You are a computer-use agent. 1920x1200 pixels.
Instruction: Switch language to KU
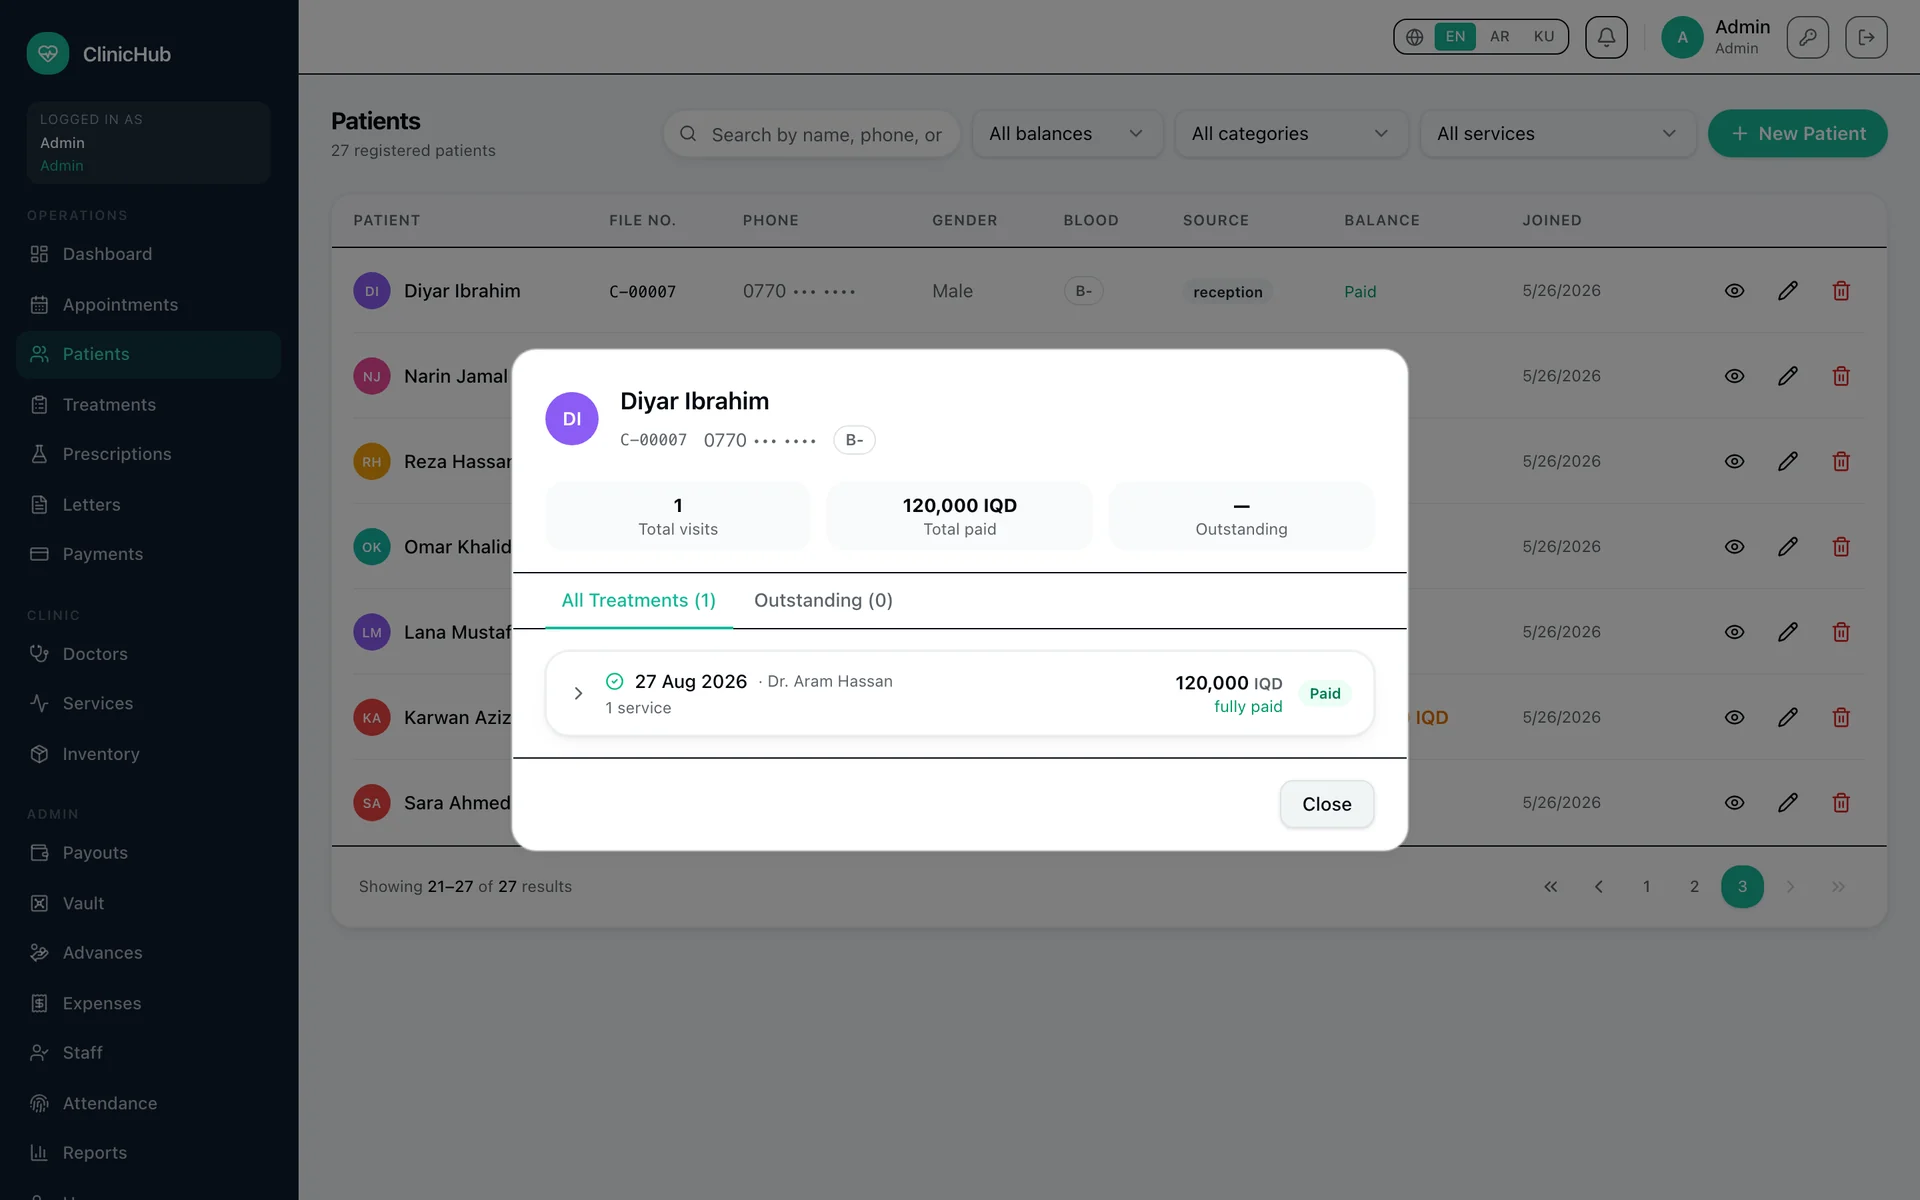(1544, 37)
